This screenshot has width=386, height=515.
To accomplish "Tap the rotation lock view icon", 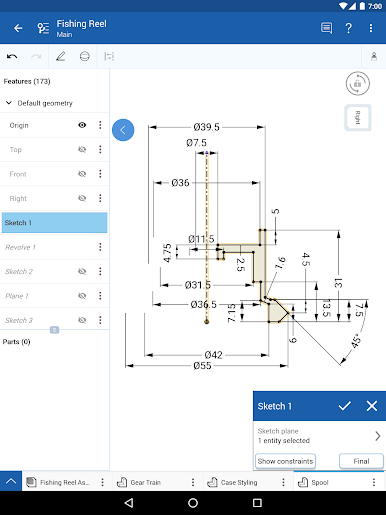I will (x=358, y=83).
